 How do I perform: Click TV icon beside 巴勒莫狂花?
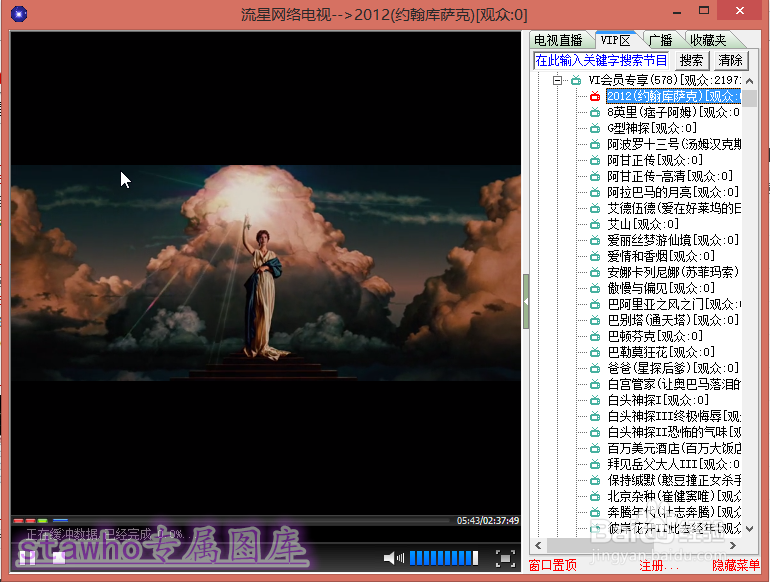[595, 352]
